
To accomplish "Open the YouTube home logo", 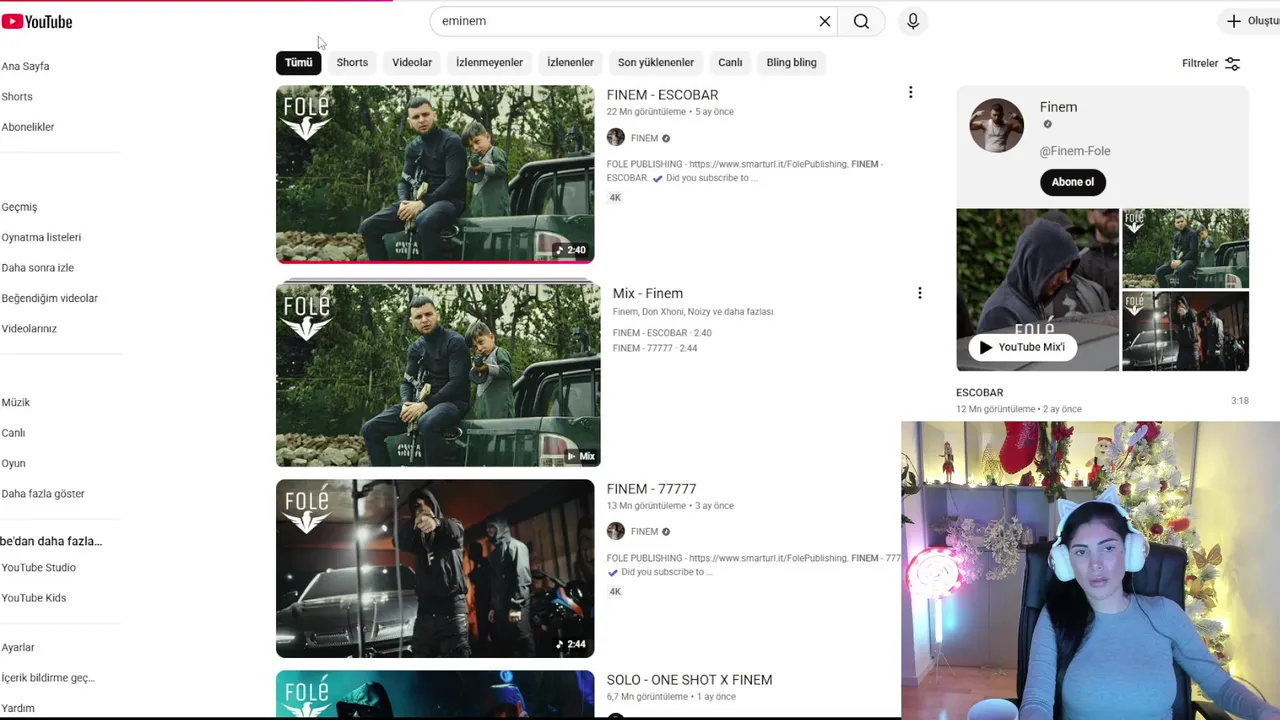I will (37, 21).
